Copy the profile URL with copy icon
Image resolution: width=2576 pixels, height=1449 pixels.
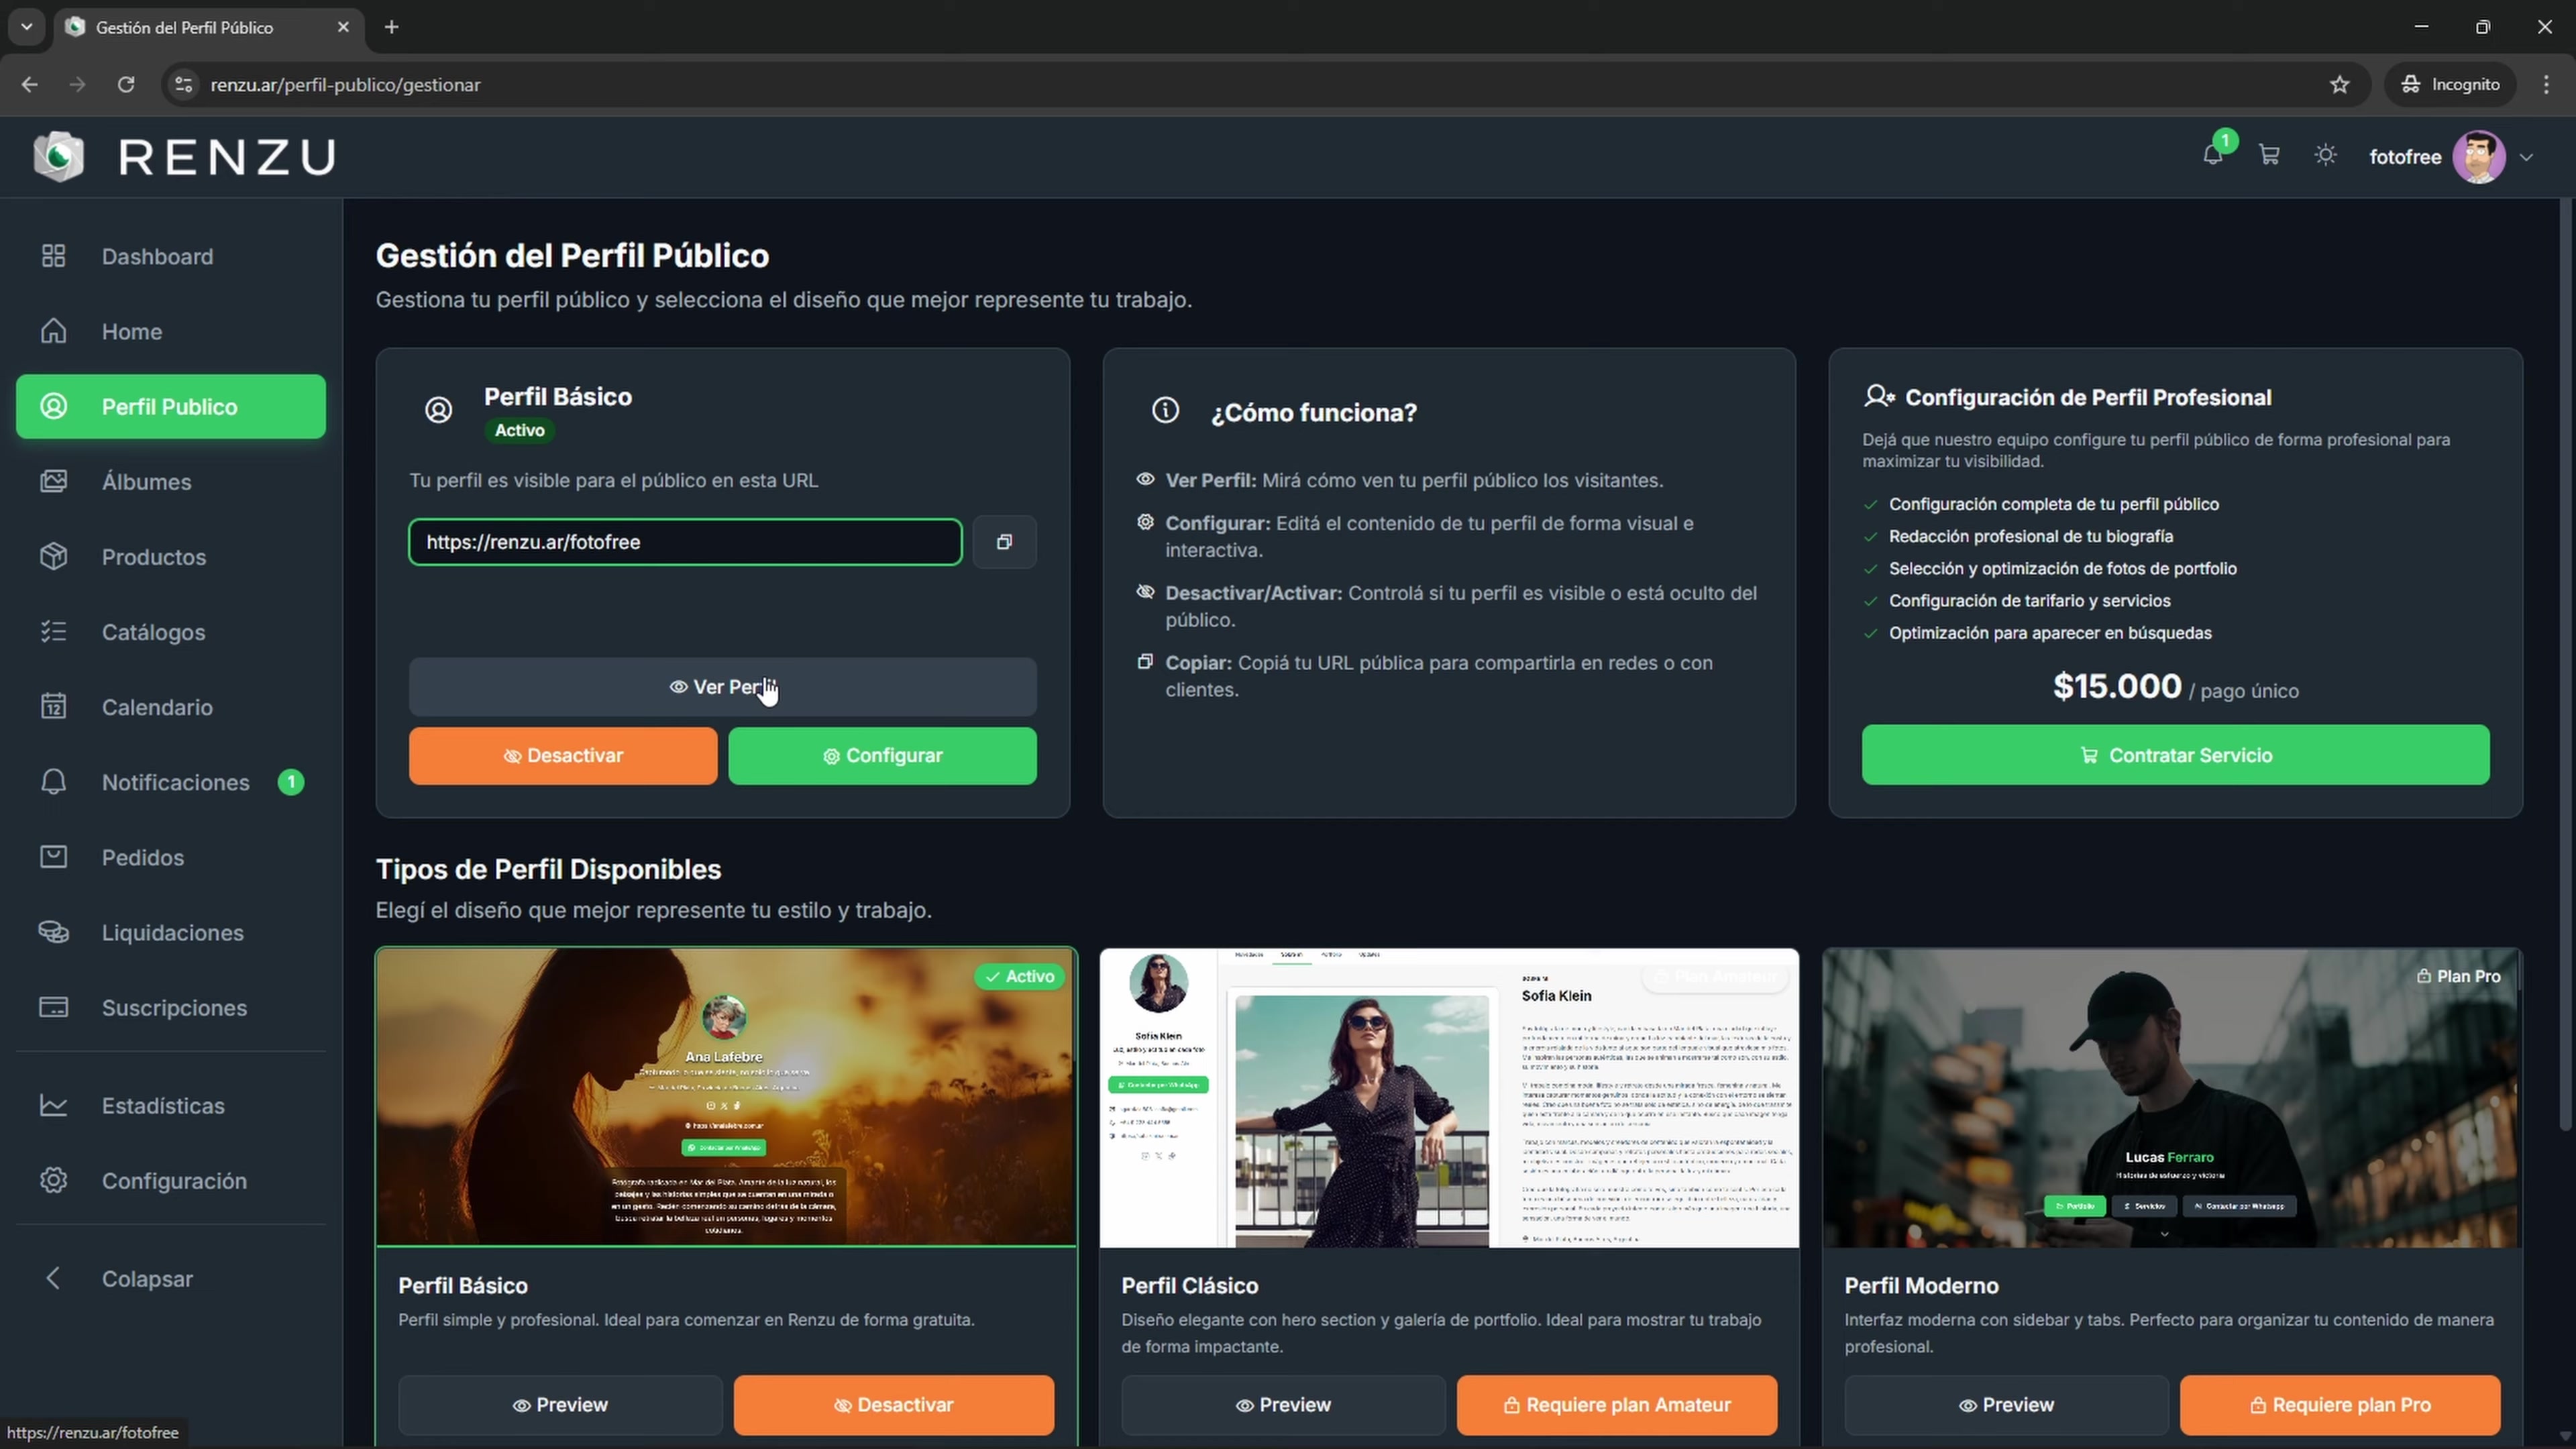[1004, 542]
